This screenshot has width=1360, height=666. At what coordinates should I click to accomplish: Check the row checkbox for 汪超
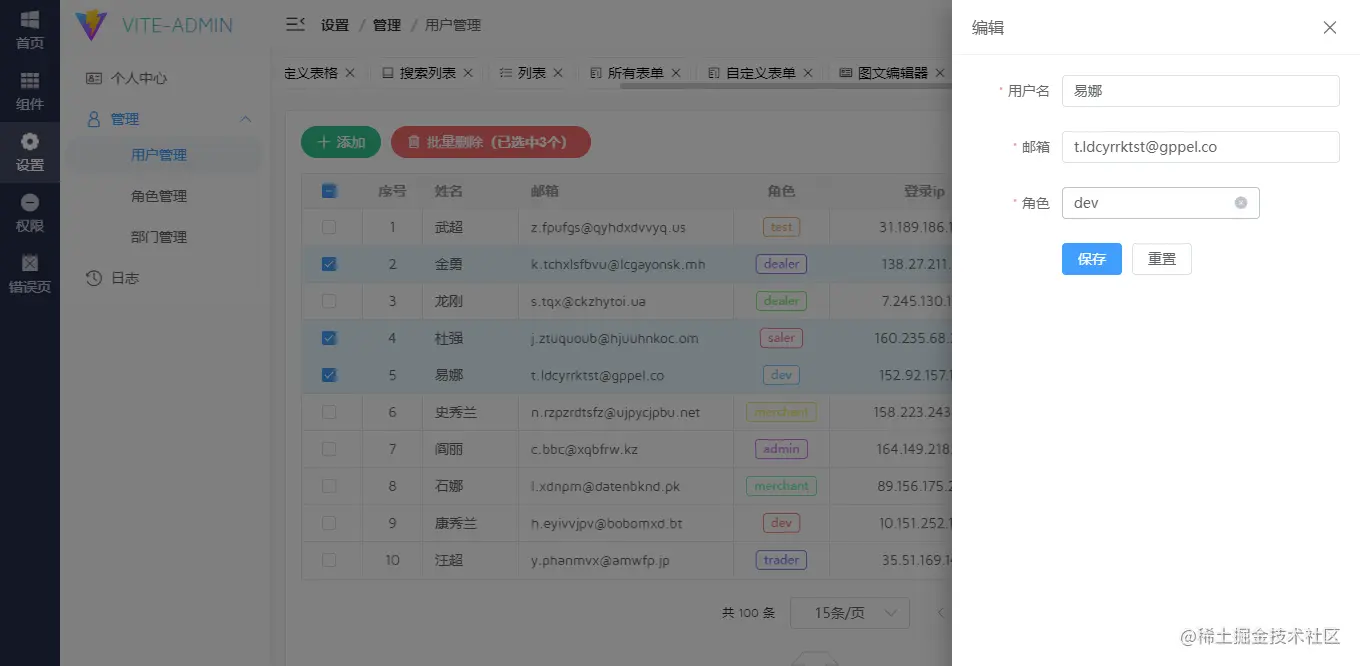329,560
